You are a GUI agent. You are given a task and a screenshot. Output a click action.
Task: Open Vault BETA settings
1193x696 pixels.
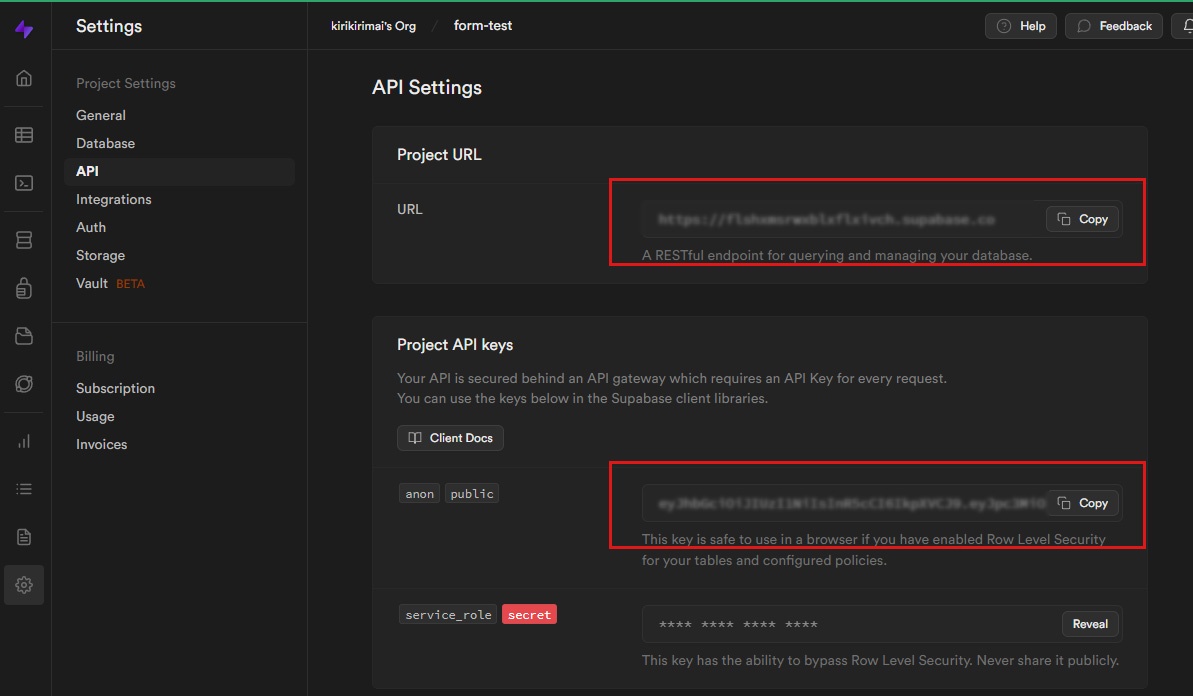(110, 284)
